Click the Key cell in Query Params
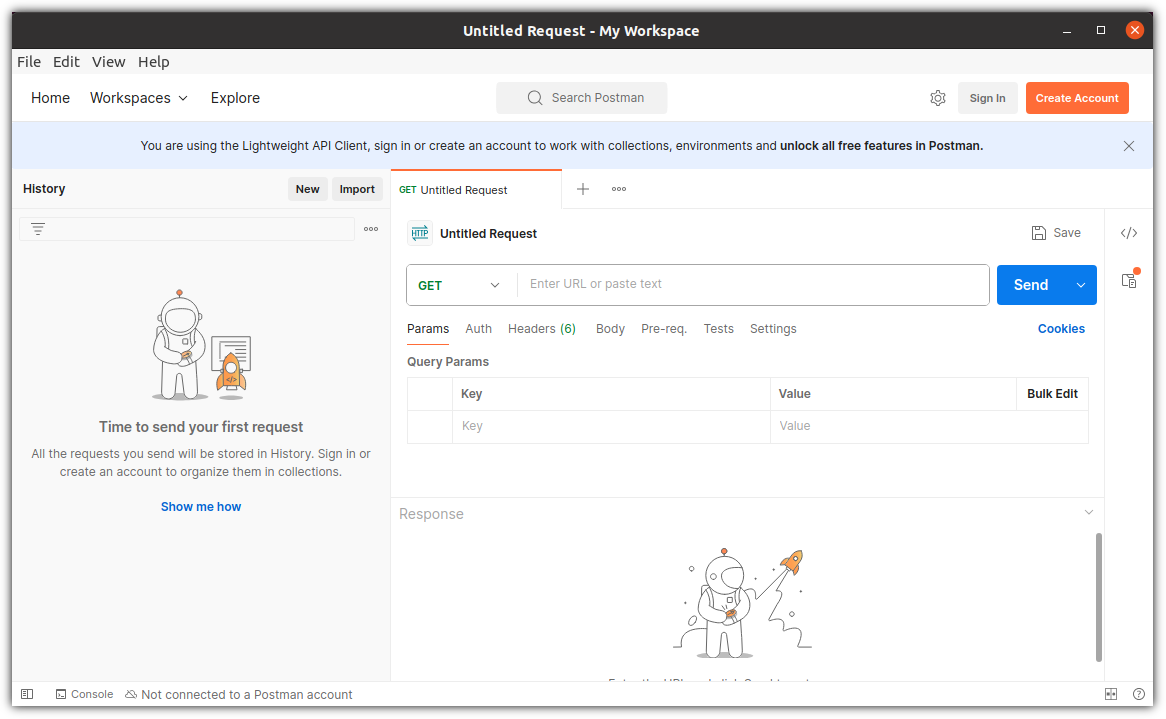The height and width of the screenshot is (719, 1166). pos(611,426)
